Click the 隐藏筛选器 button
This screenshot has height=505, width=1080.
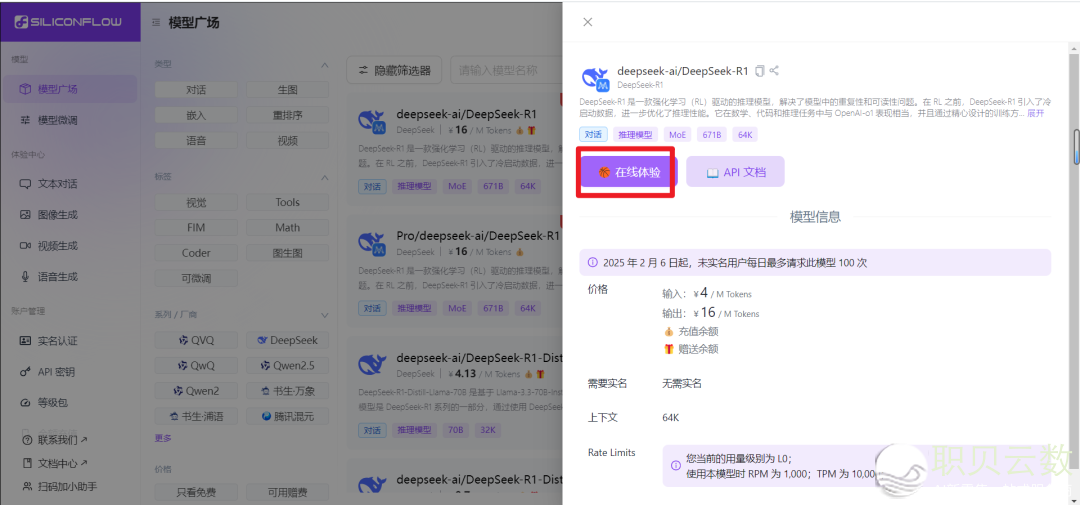[x=394, y=70]
